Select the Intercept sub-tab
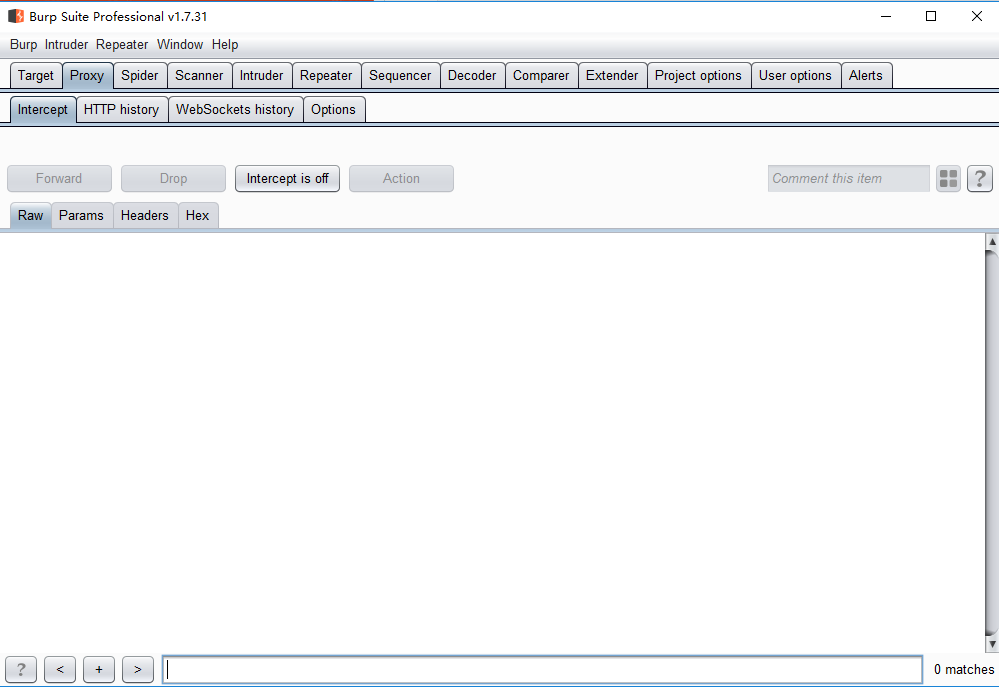Screen dimensions: 999x687 tap(43, 110)
